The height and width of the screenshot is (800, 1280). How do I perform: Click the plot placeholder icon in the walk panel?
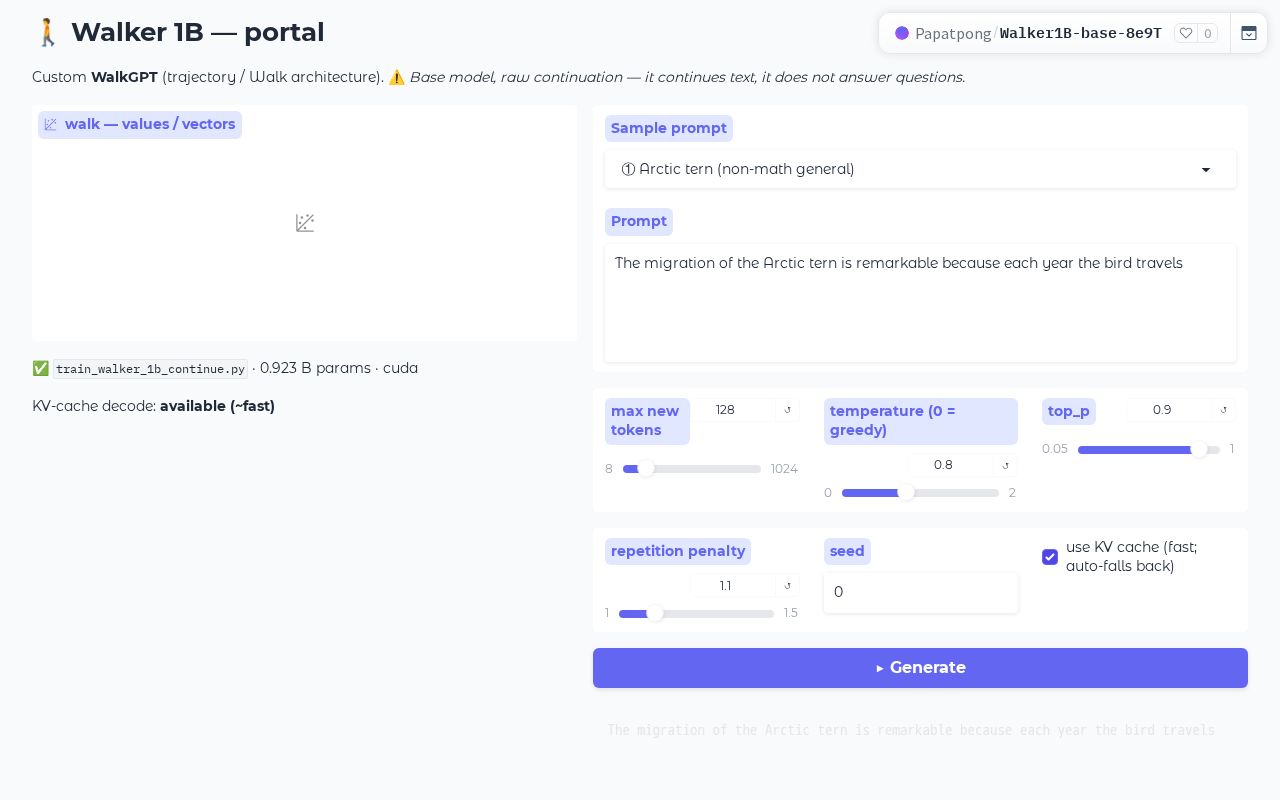[x=305, y=223]
